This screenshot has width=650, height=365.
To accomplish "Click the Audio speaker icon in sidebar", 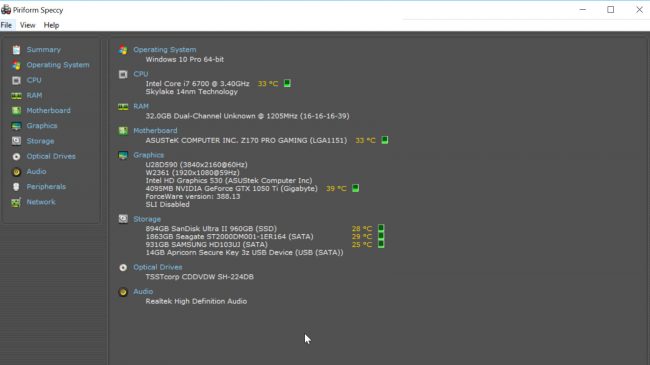I will pyautogui.click(x=16, y=172).
